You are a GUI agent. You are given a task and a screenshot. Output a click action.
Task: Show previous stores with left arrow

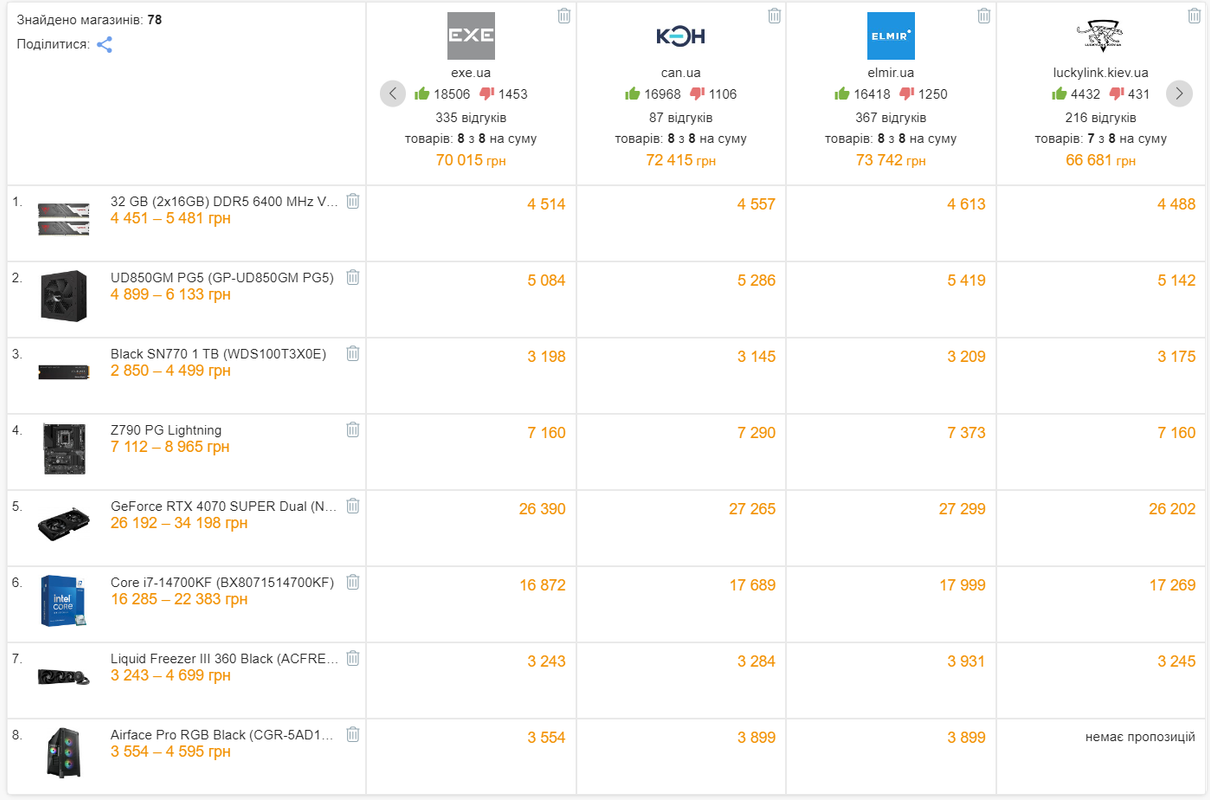click(x=393, y=94)
